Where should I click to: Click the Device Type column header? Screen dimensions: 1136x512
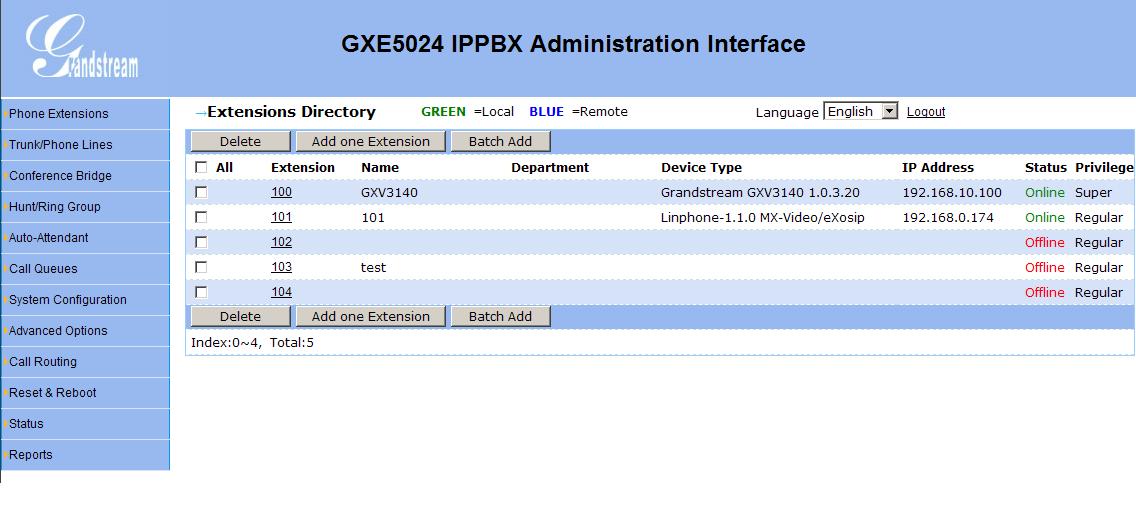701,167
